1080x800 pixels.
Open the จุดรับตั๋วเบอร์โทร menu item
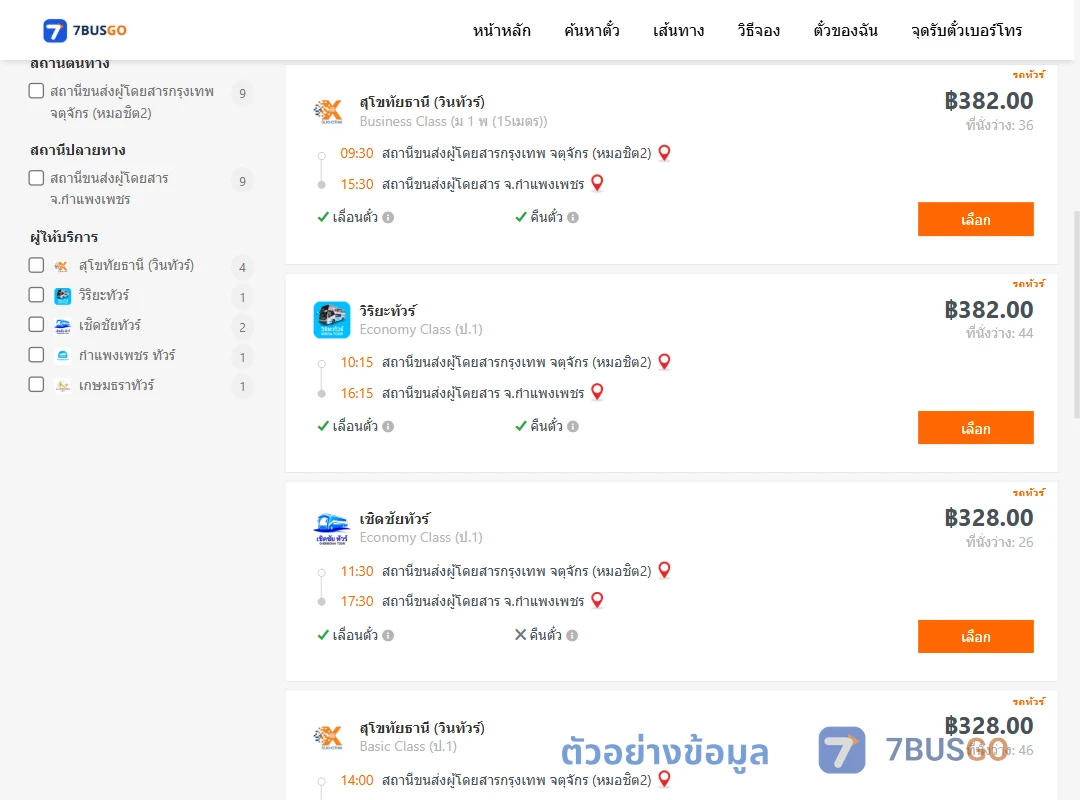tap(966, 30)
